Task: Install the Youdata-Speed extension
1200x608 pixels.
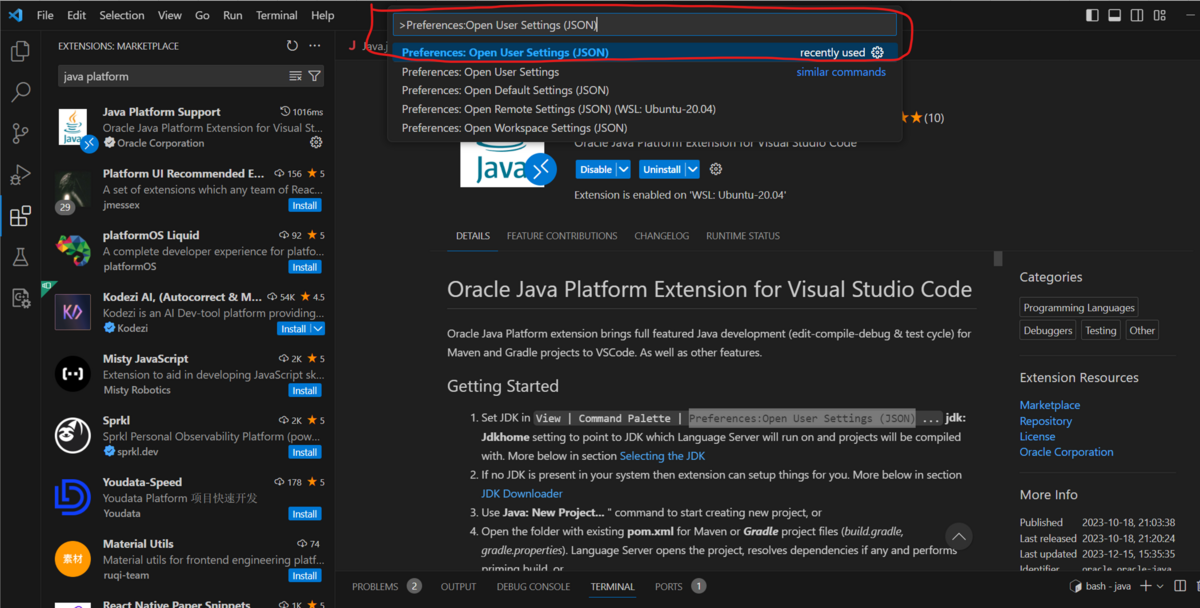Action: tap(305, 514)
